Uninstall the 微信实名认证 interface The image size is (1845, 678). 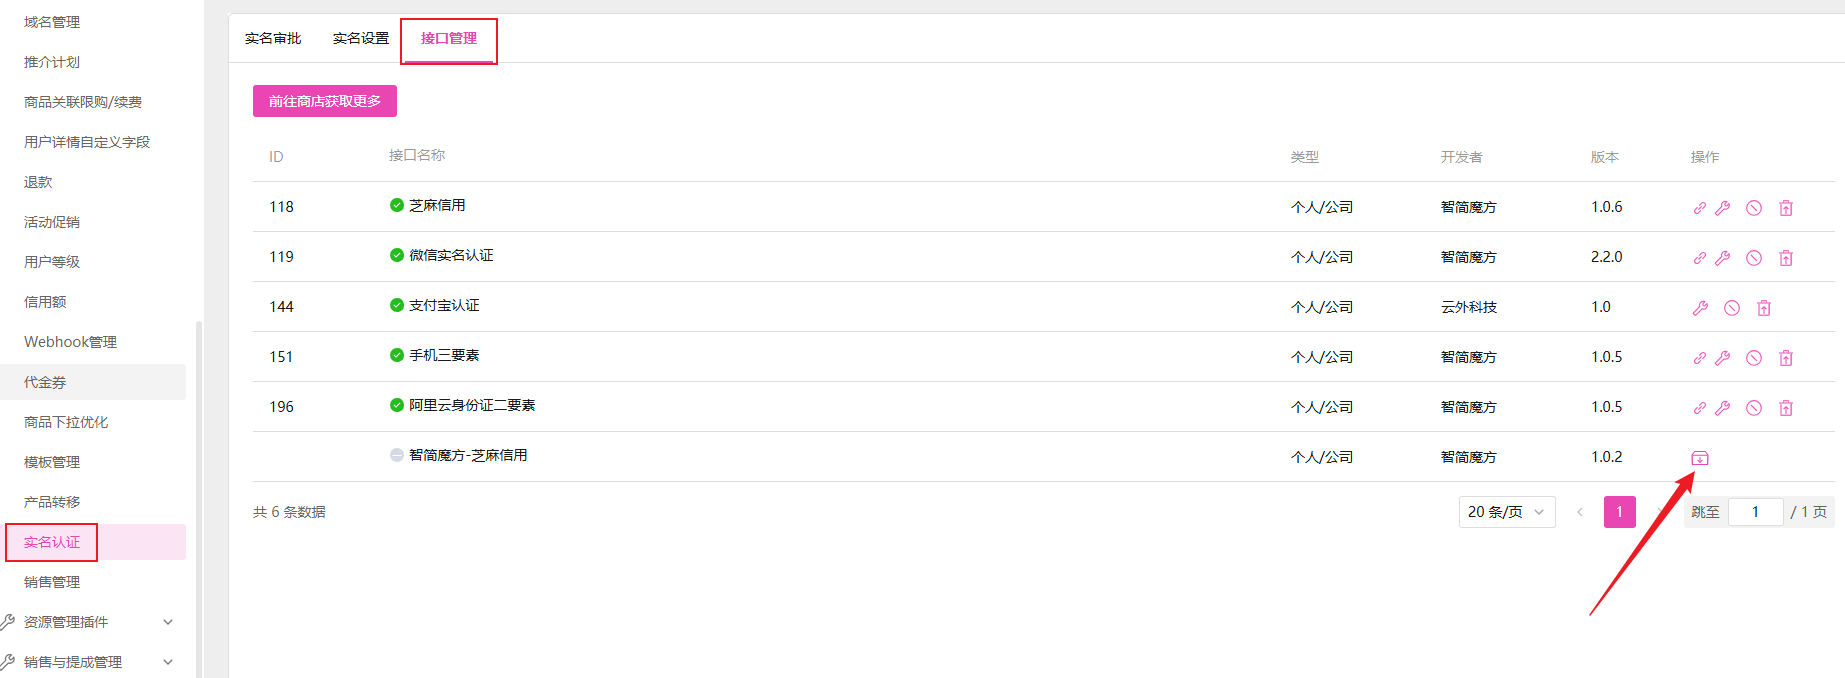click(1786, 258)
